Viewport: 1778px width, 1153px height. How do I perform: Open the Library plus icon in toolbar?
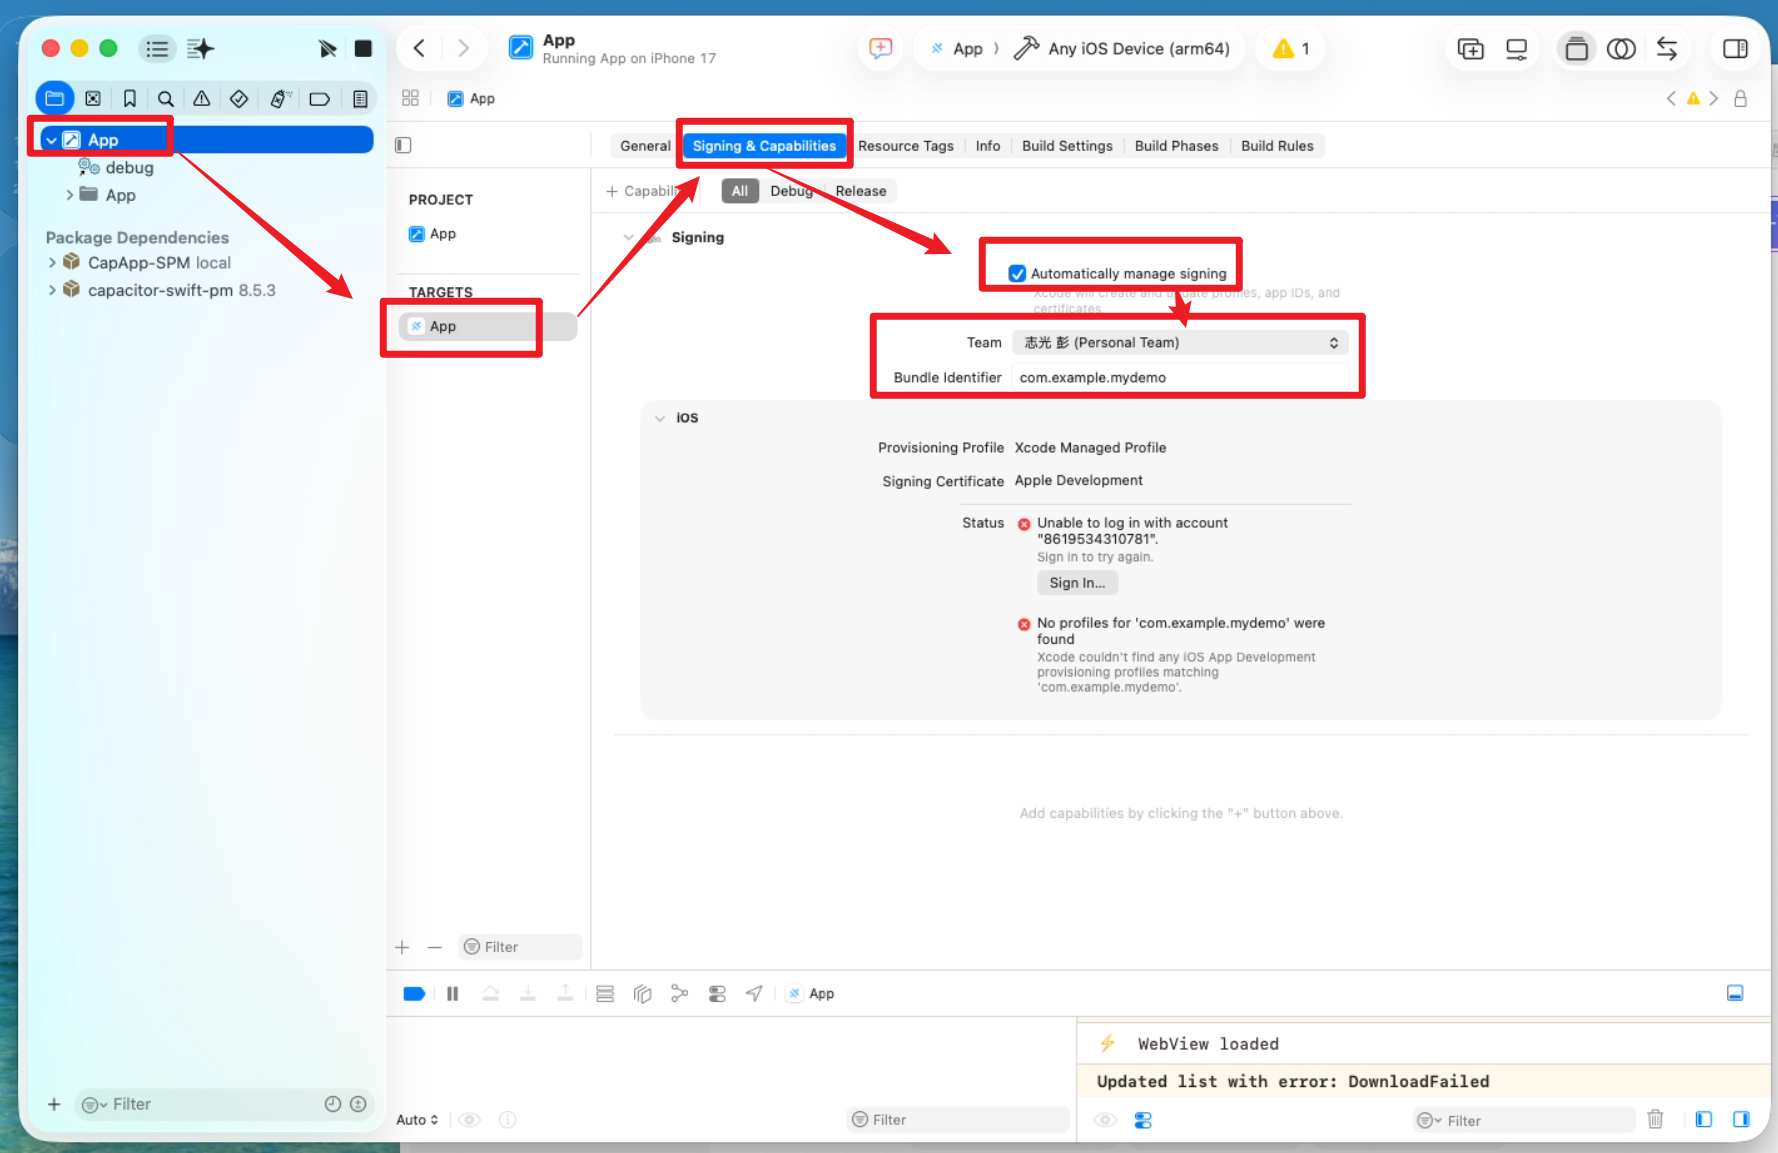coord(1470,48)
